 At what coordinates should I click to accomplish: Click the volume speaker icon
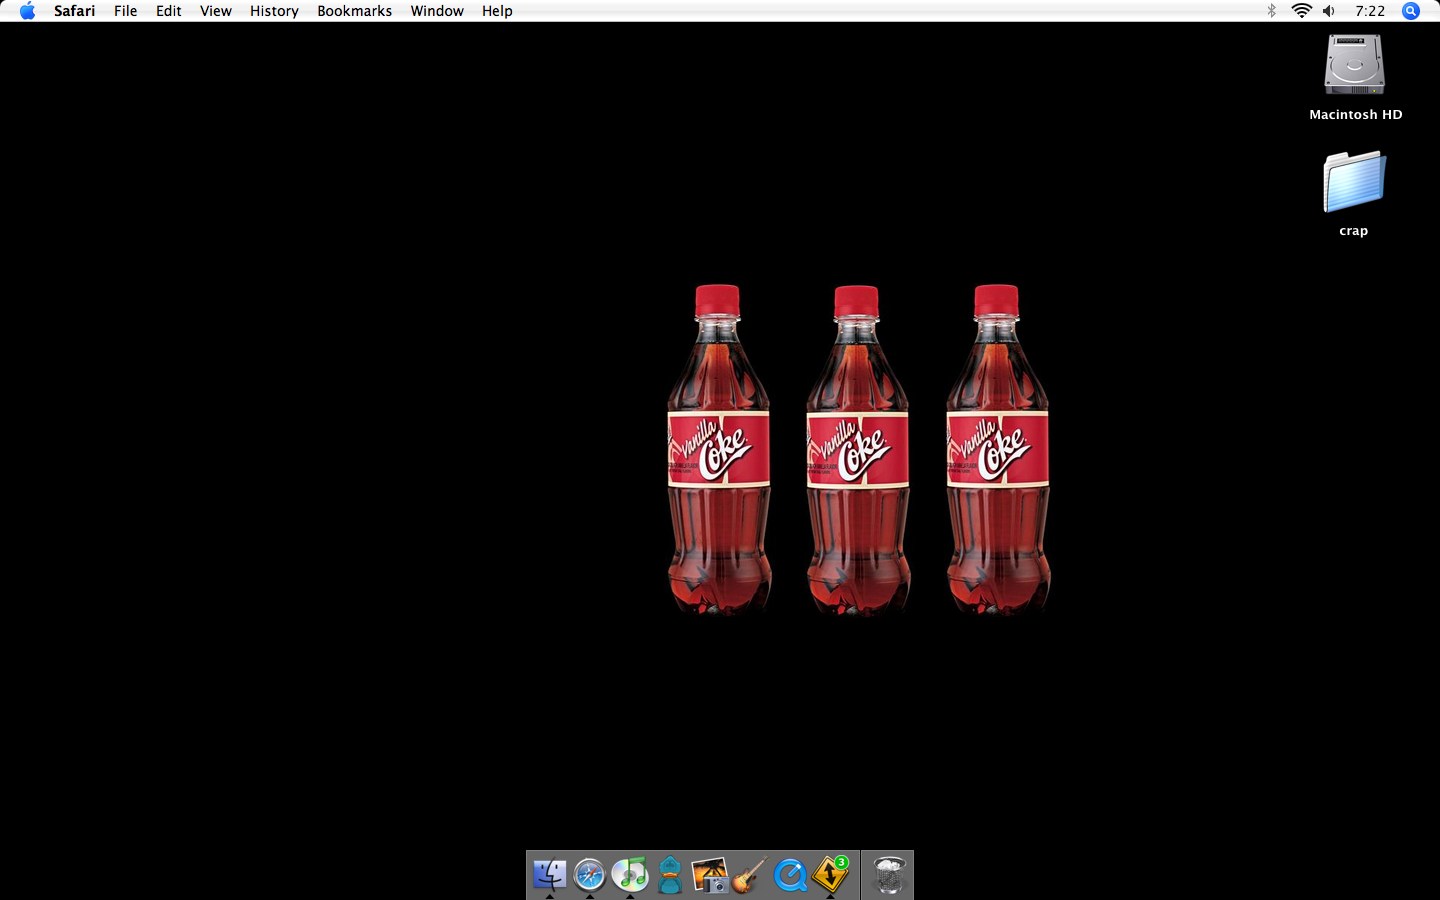coord(1329,11)
